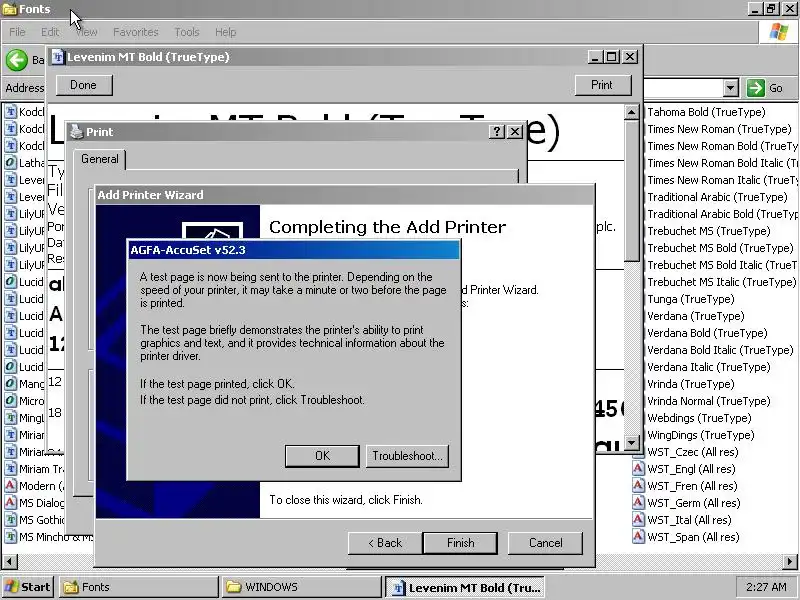Click the WST_Span font icon
This screenshot has height=600, width=800.
click(x=638, y=536)
